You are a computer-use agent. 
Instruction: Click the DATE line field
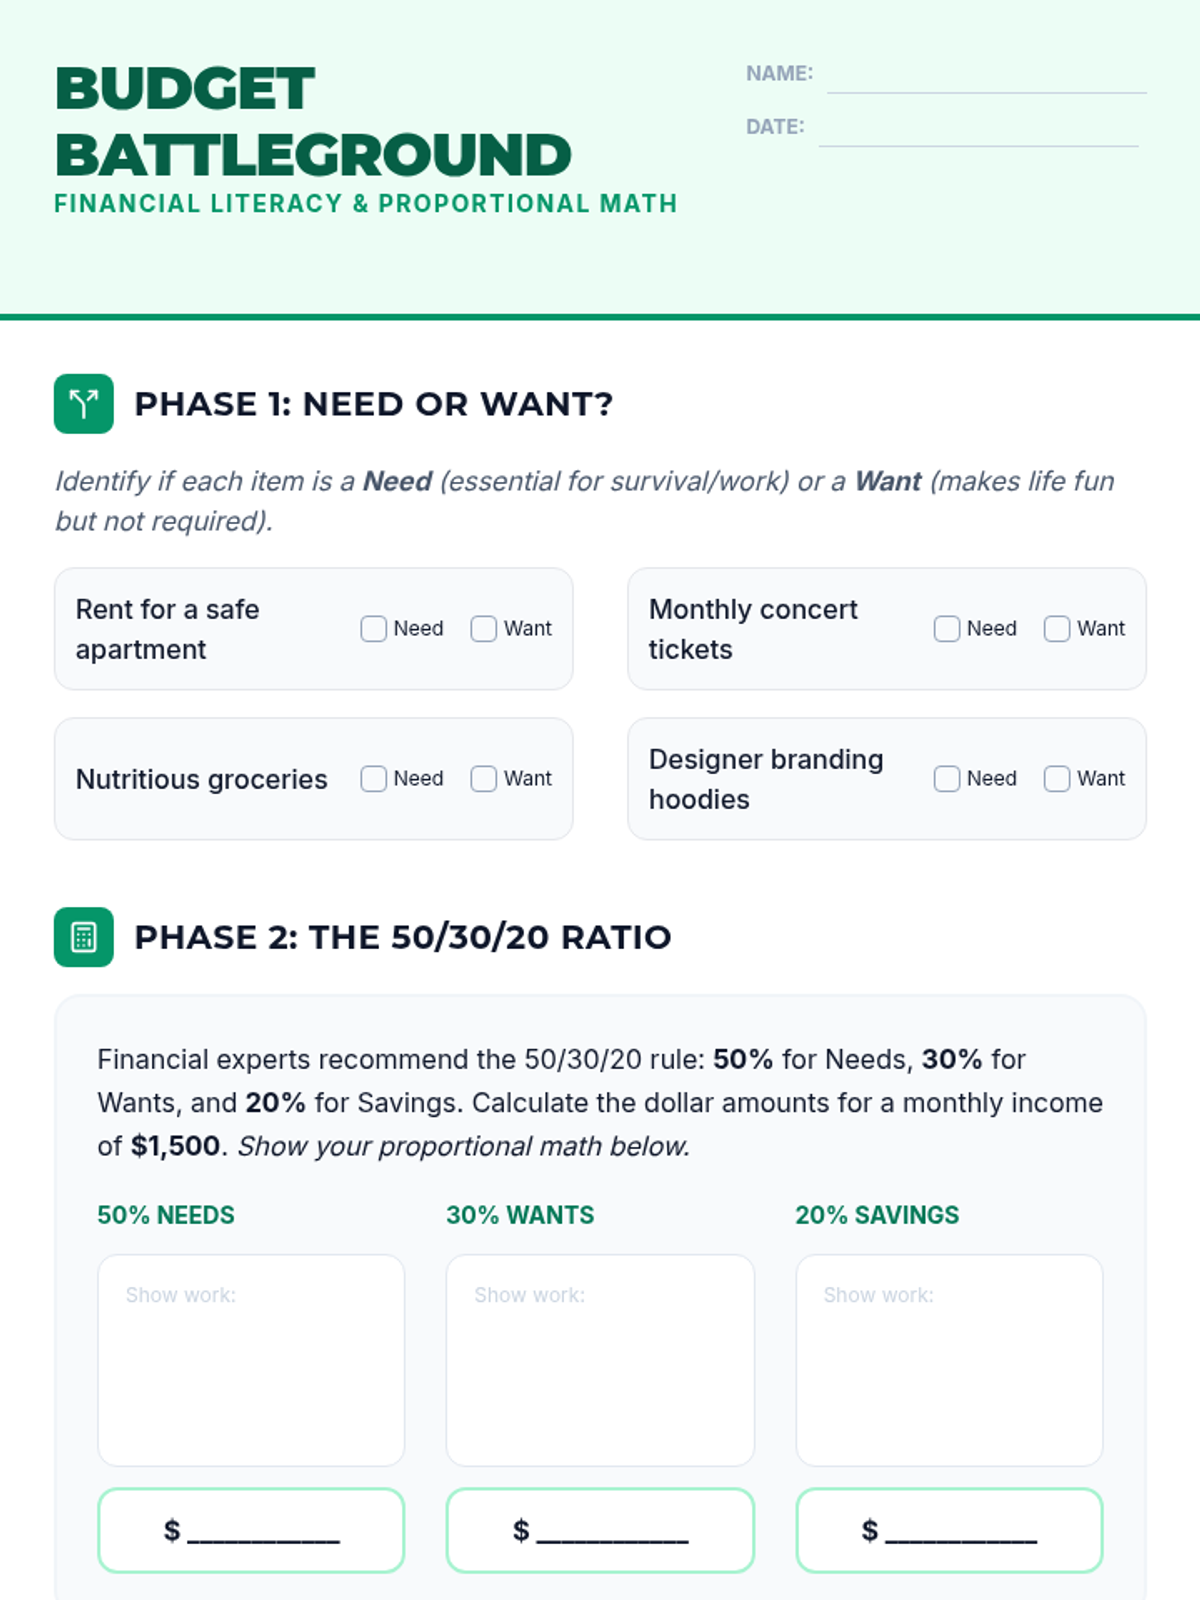(x=978, y=127)
